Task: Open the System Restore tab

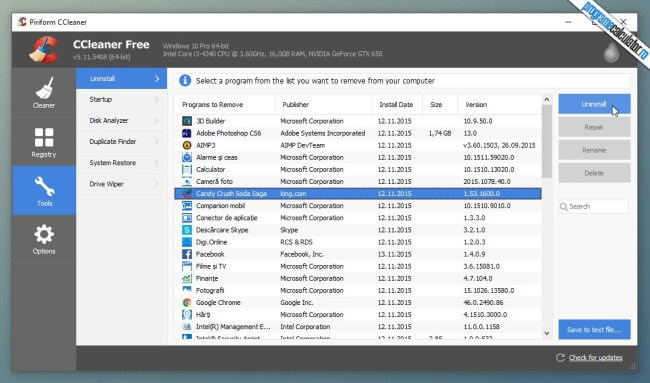Action: (x=121, y=163)
